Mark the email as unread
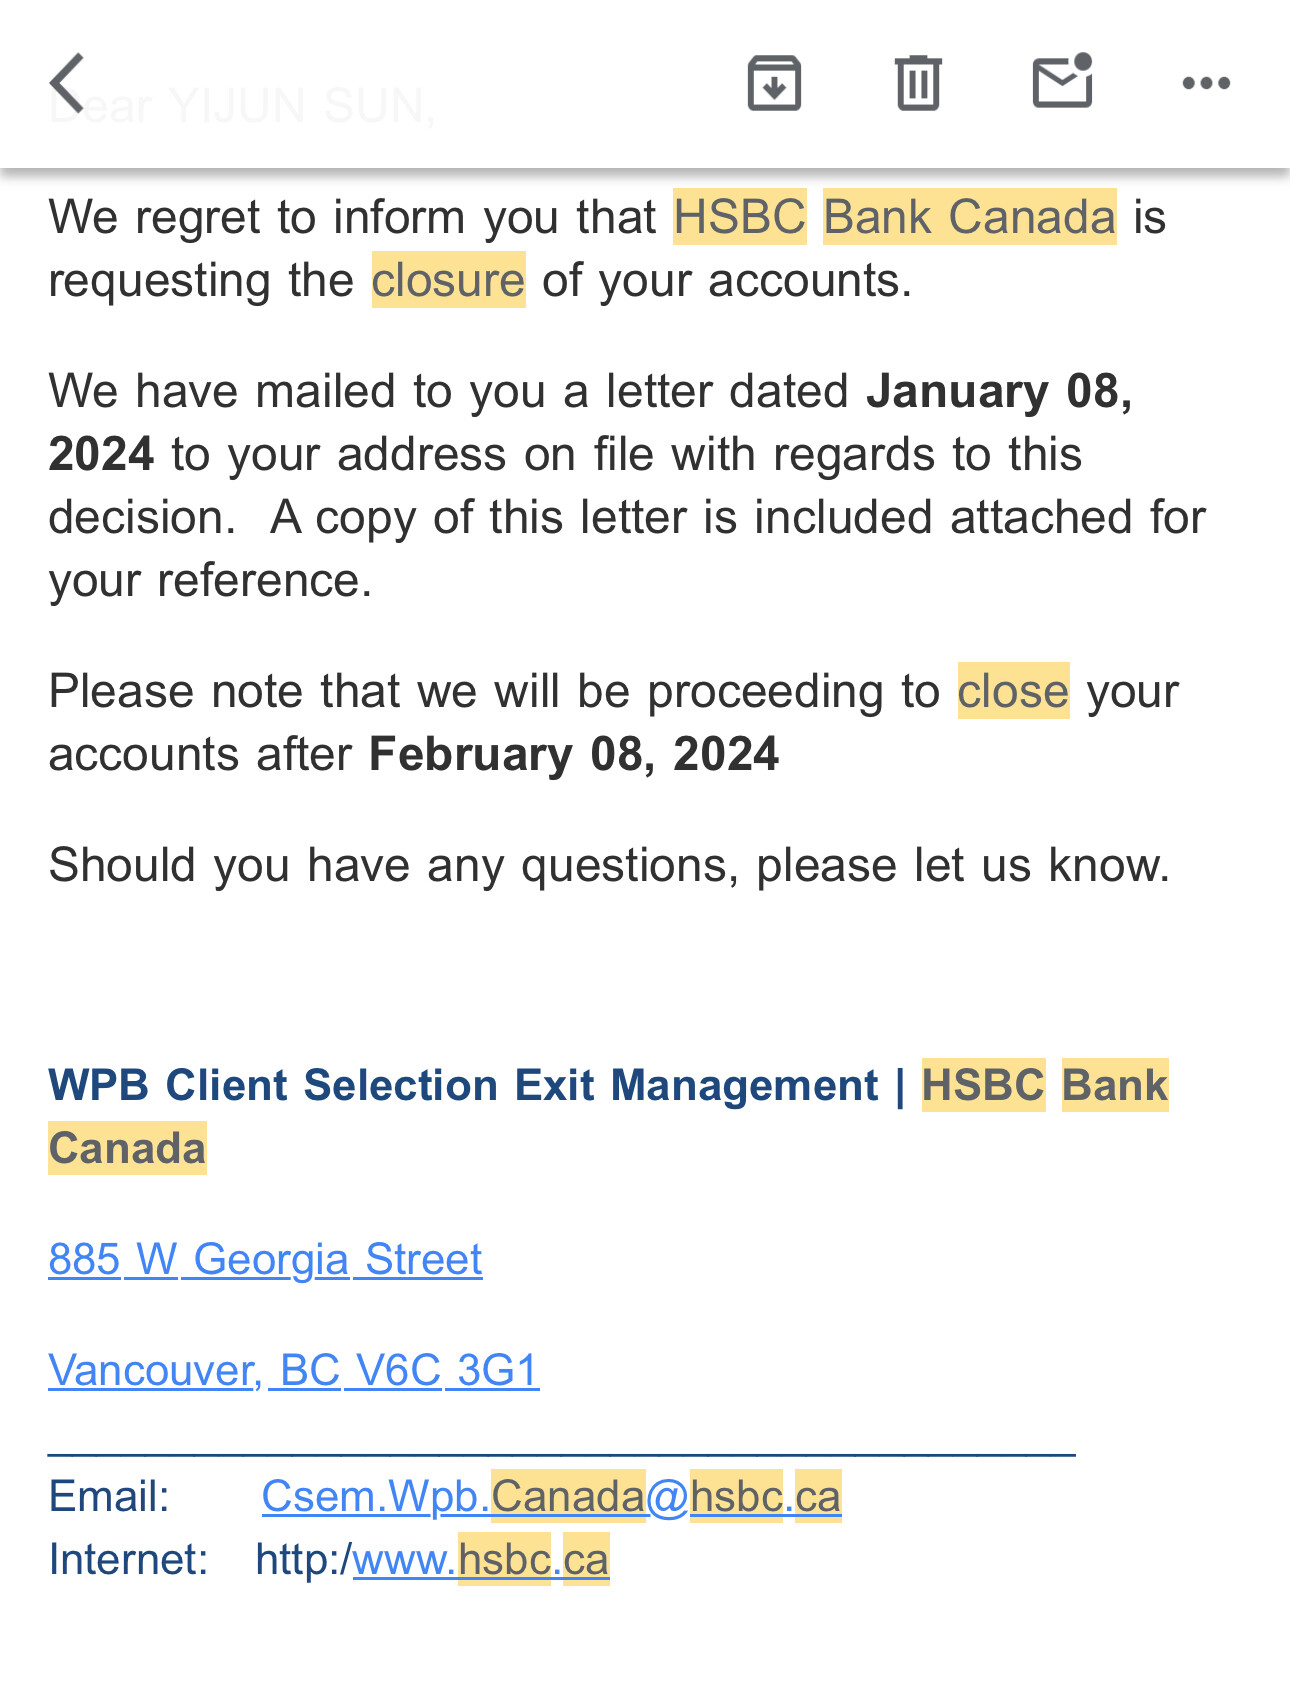This screenshot has height=1686, width=1290. click(1062, 81)
